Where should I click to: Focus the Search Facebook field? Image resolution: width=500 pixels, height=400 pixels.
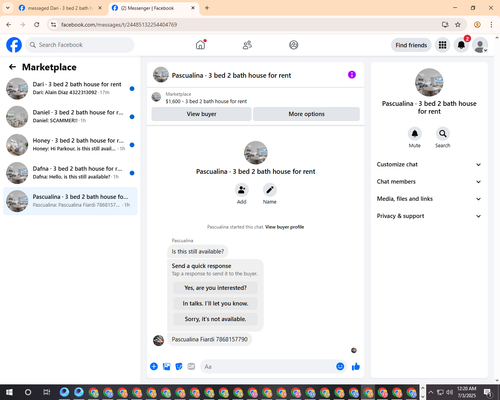[x=80, y=45]
